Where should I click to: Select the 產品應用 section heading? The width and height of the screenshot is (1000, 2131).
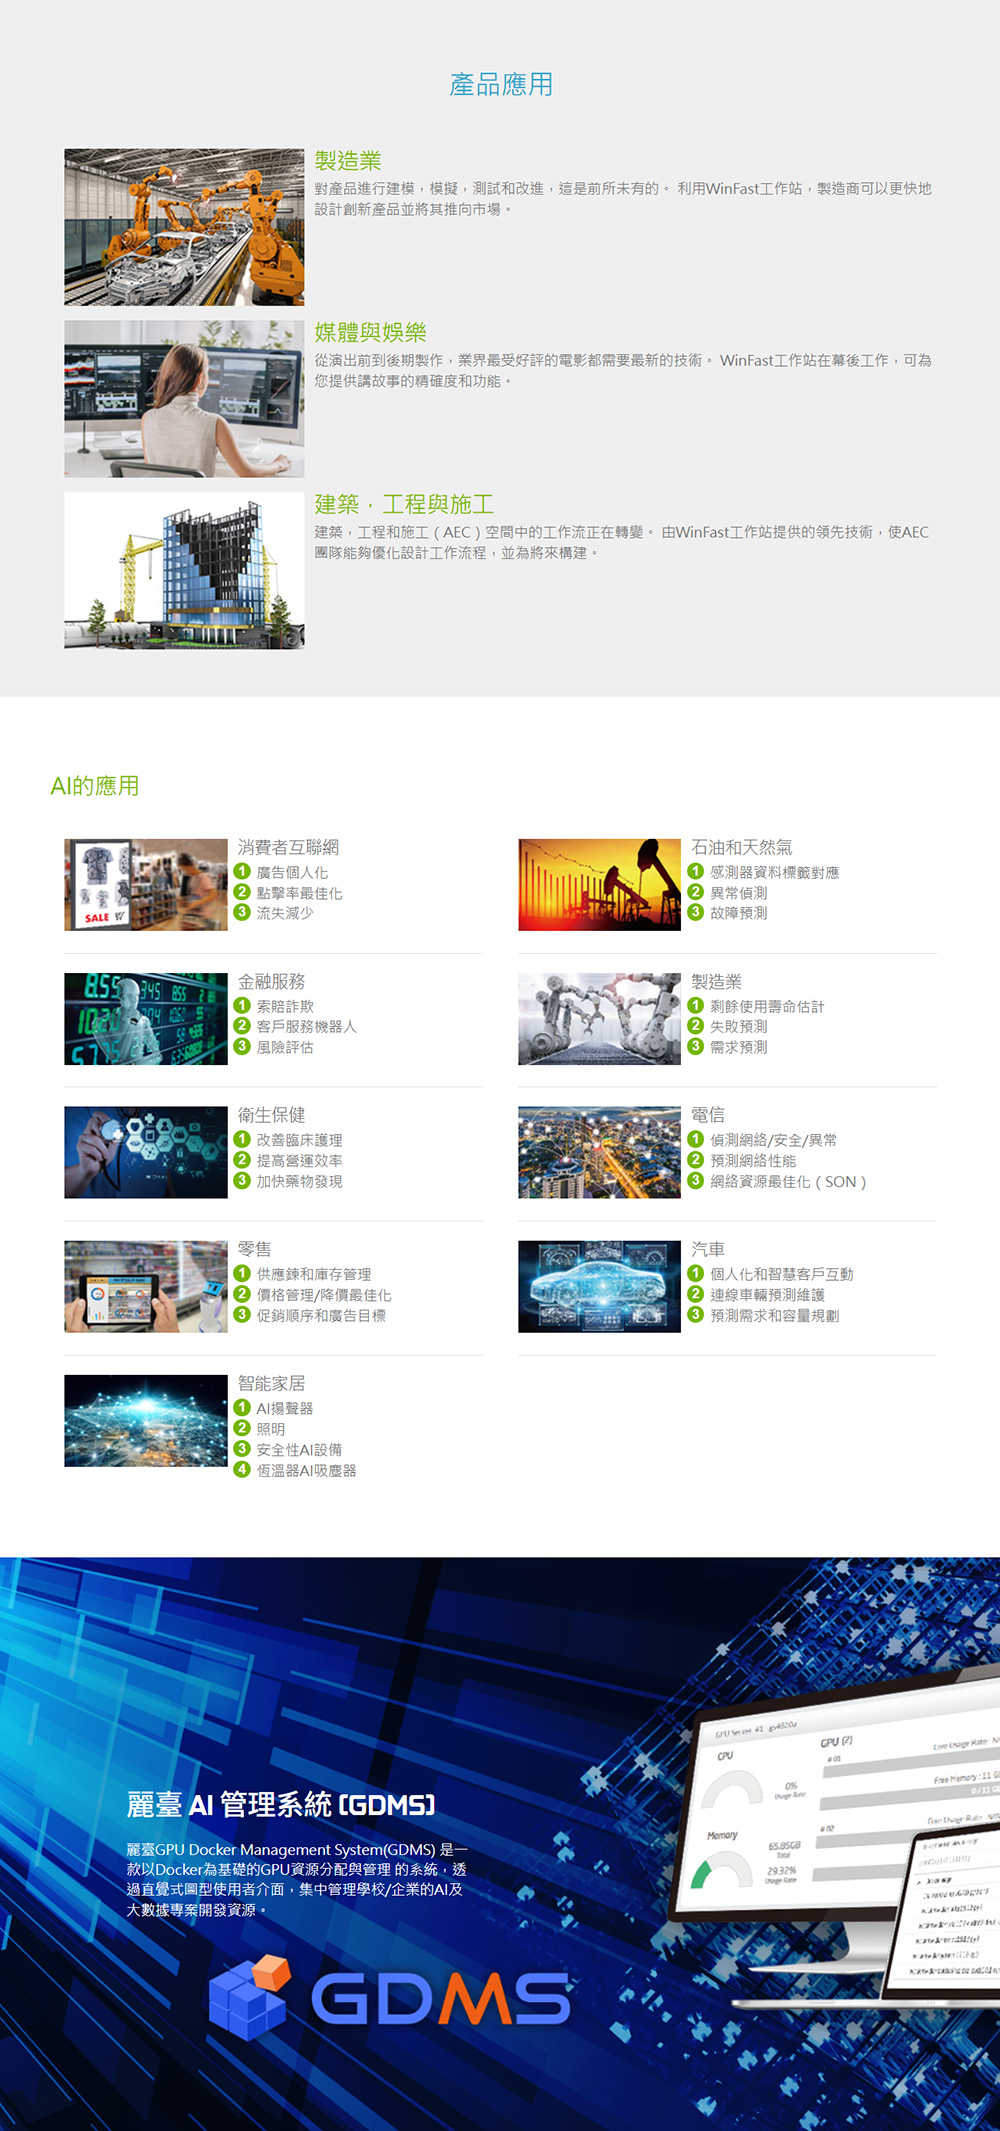[501, 85]
